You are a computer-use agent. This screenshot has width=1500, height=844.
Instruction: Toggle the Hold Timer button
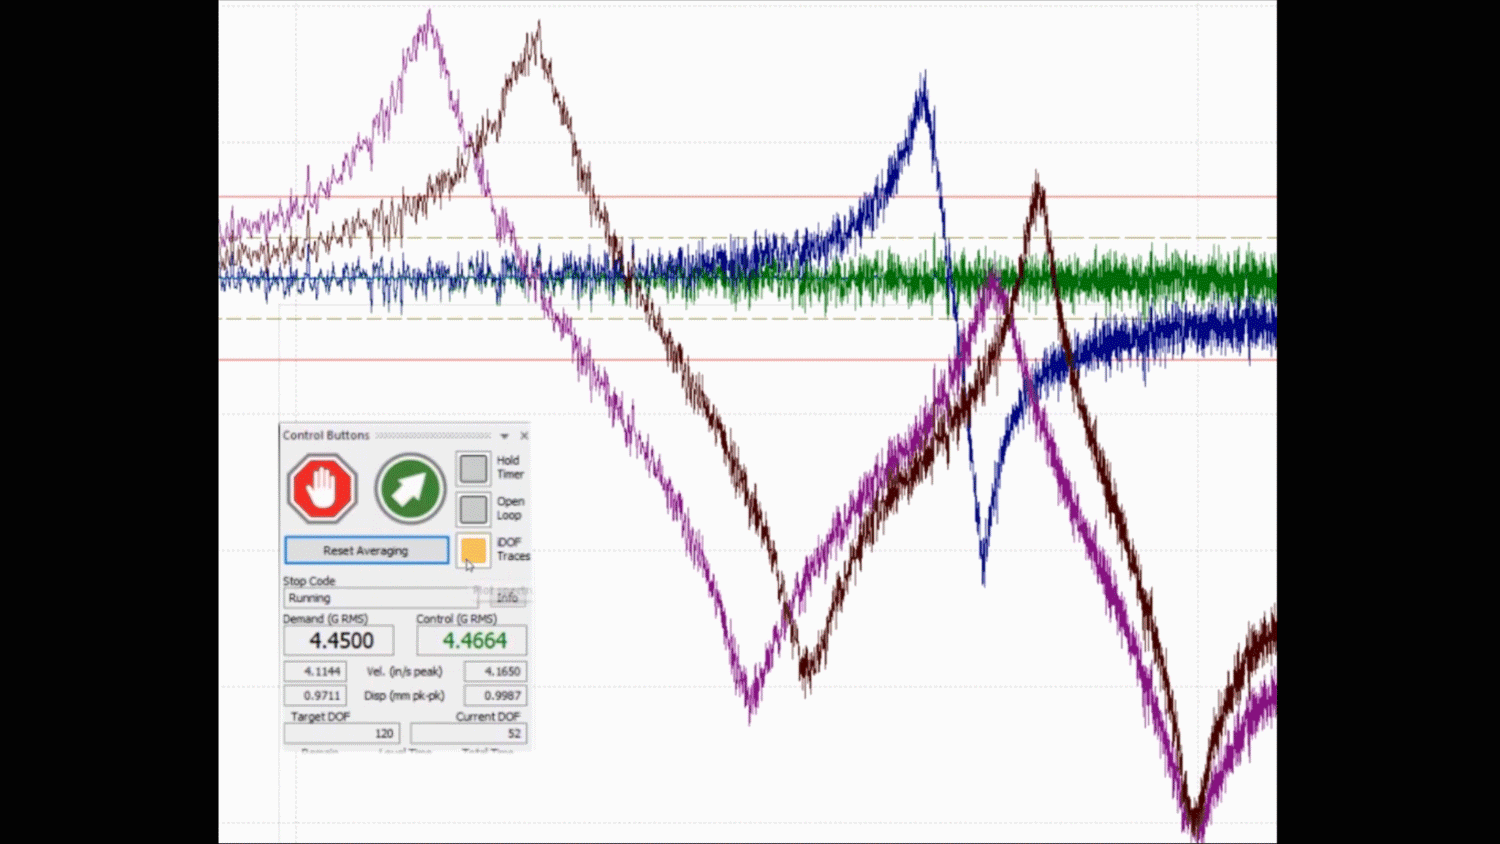point(473,468)
